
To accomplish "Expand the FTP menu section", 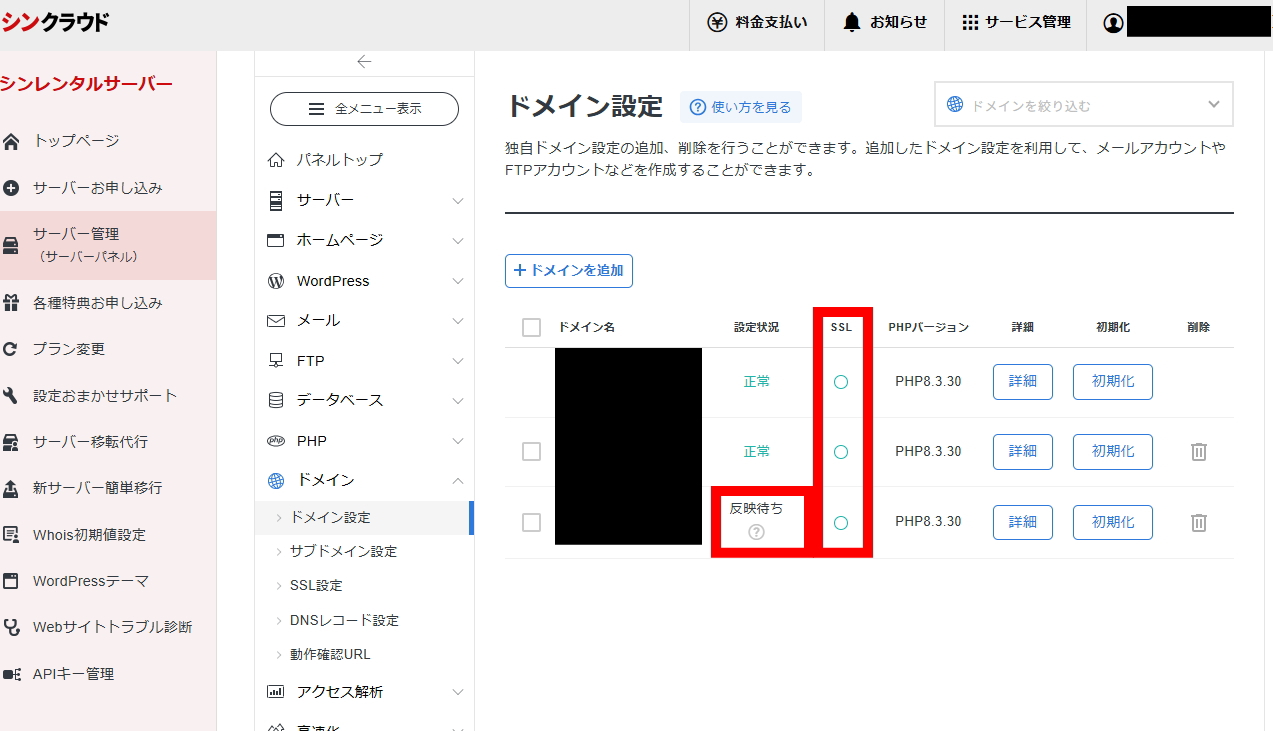I will pyautogui.click(x=364, y=361).
